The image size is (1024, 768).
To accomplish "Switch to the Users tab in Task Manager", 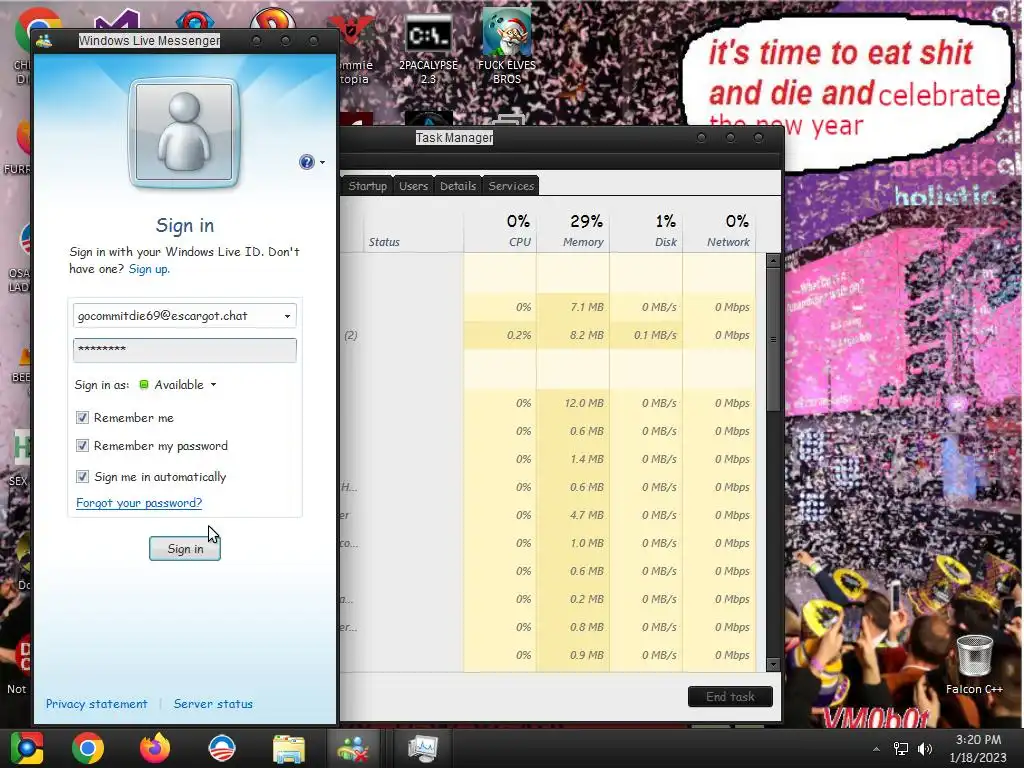I will tap(413, 185).
